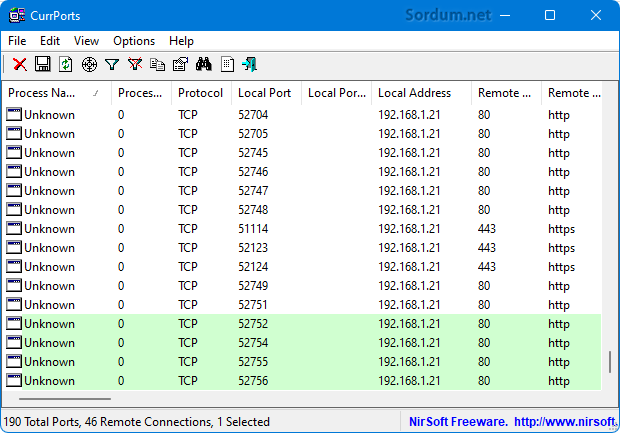
Task: Open the Help menu
Action: [181, 41]
